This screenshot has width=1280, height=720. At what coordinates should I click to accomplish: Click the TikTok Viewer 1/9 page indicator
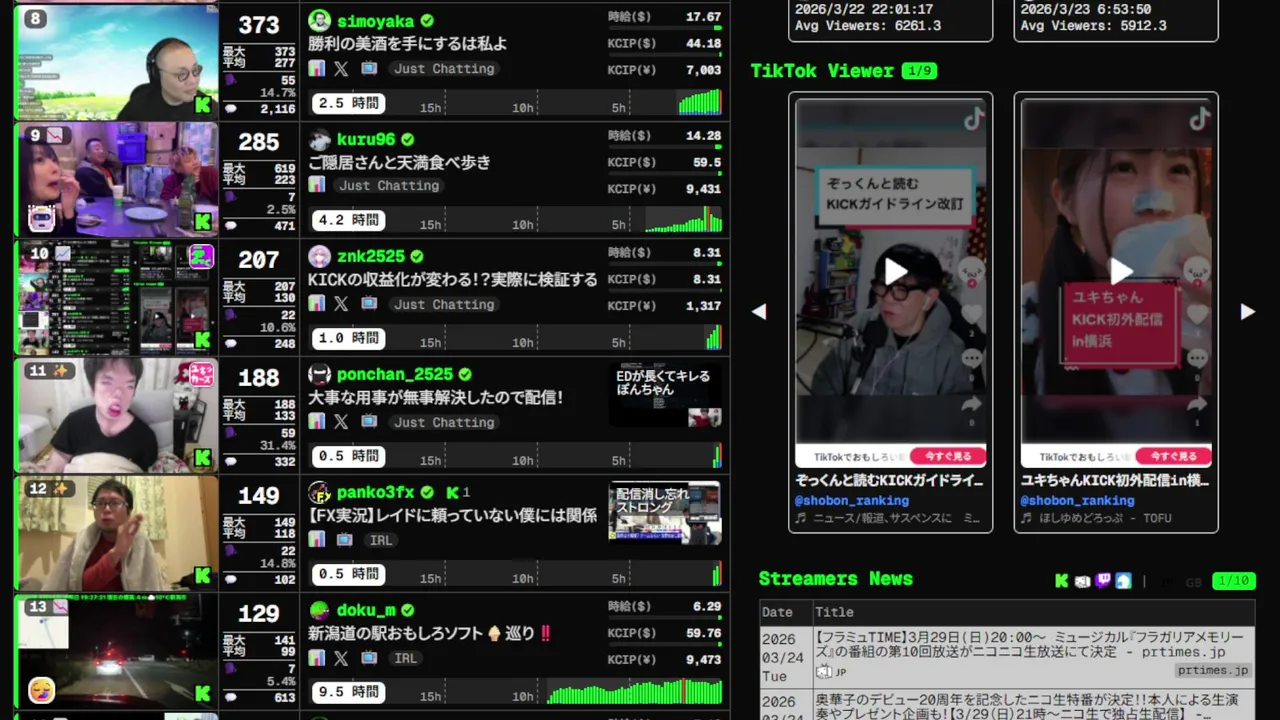click(919, 71)
